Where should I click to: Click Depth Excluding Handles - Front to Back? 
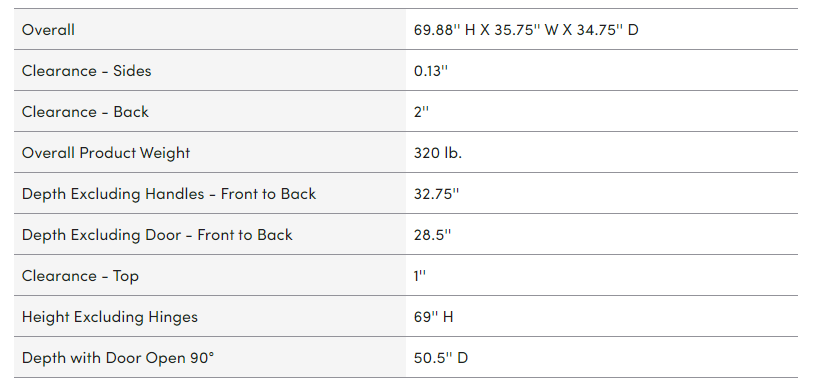pyautogui.click(x=169, y=194)
